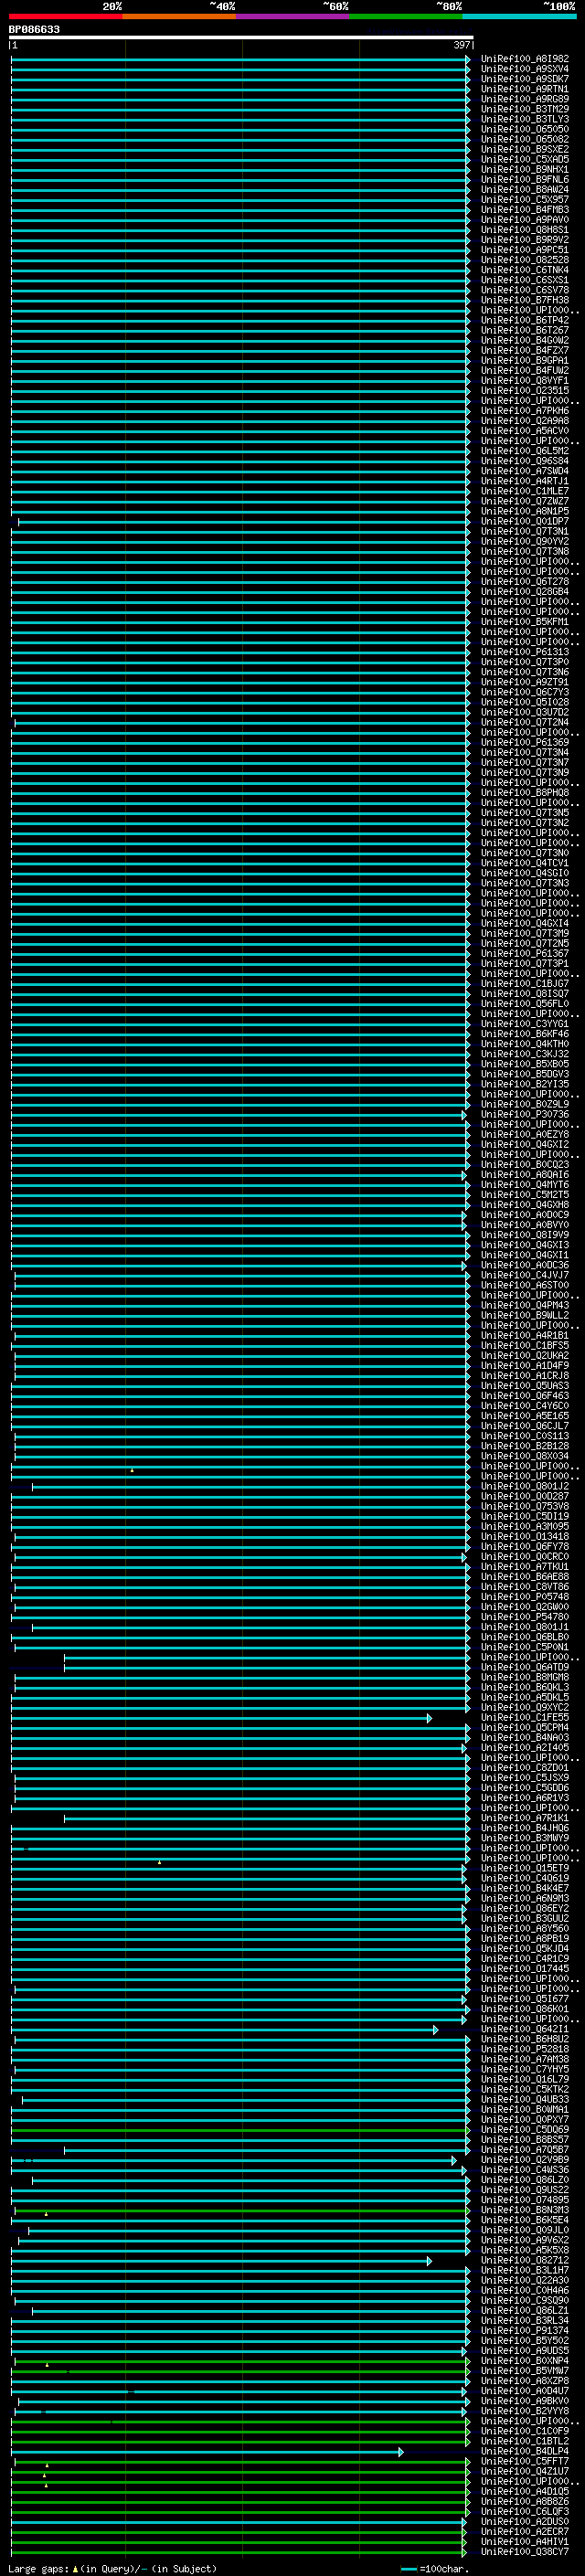The width and height of the screenshot is (585, 2576).
Task: Select label UniRef100_Q4MYT6
Action: point(525,1184)
